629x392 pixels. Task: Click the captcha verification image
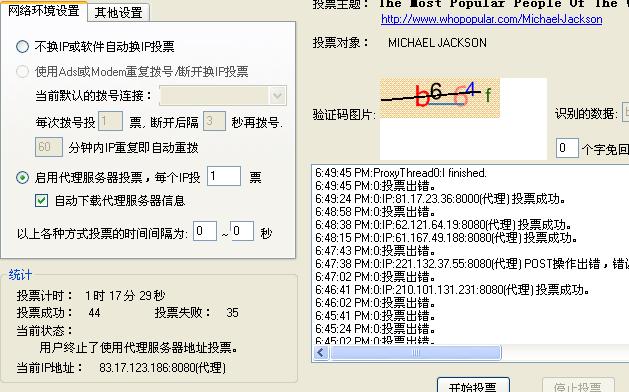(x=440, y=98)
